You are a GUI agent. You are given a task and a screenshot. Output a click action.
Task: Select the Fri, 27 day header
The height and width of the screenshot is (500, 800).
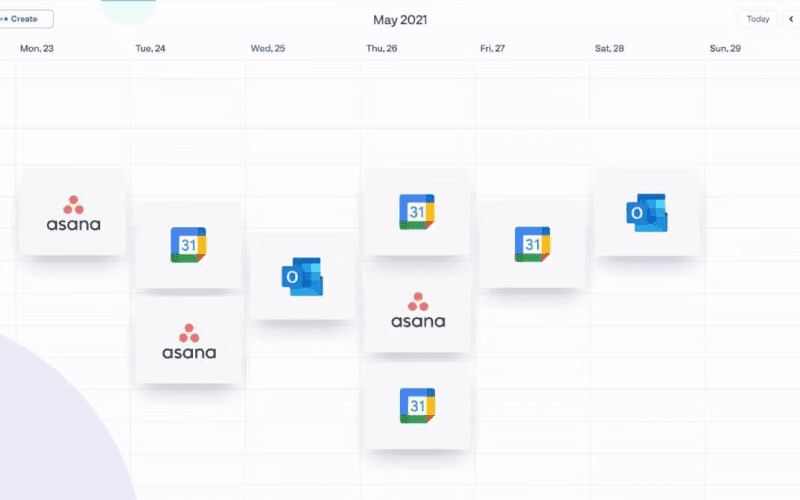point(492,48)
